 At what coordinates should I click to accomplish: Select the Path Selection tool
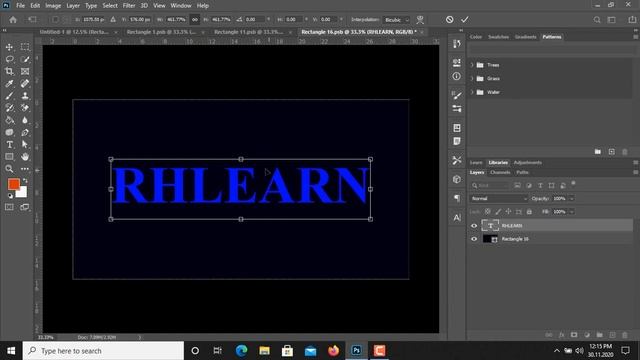pos(25,144)
